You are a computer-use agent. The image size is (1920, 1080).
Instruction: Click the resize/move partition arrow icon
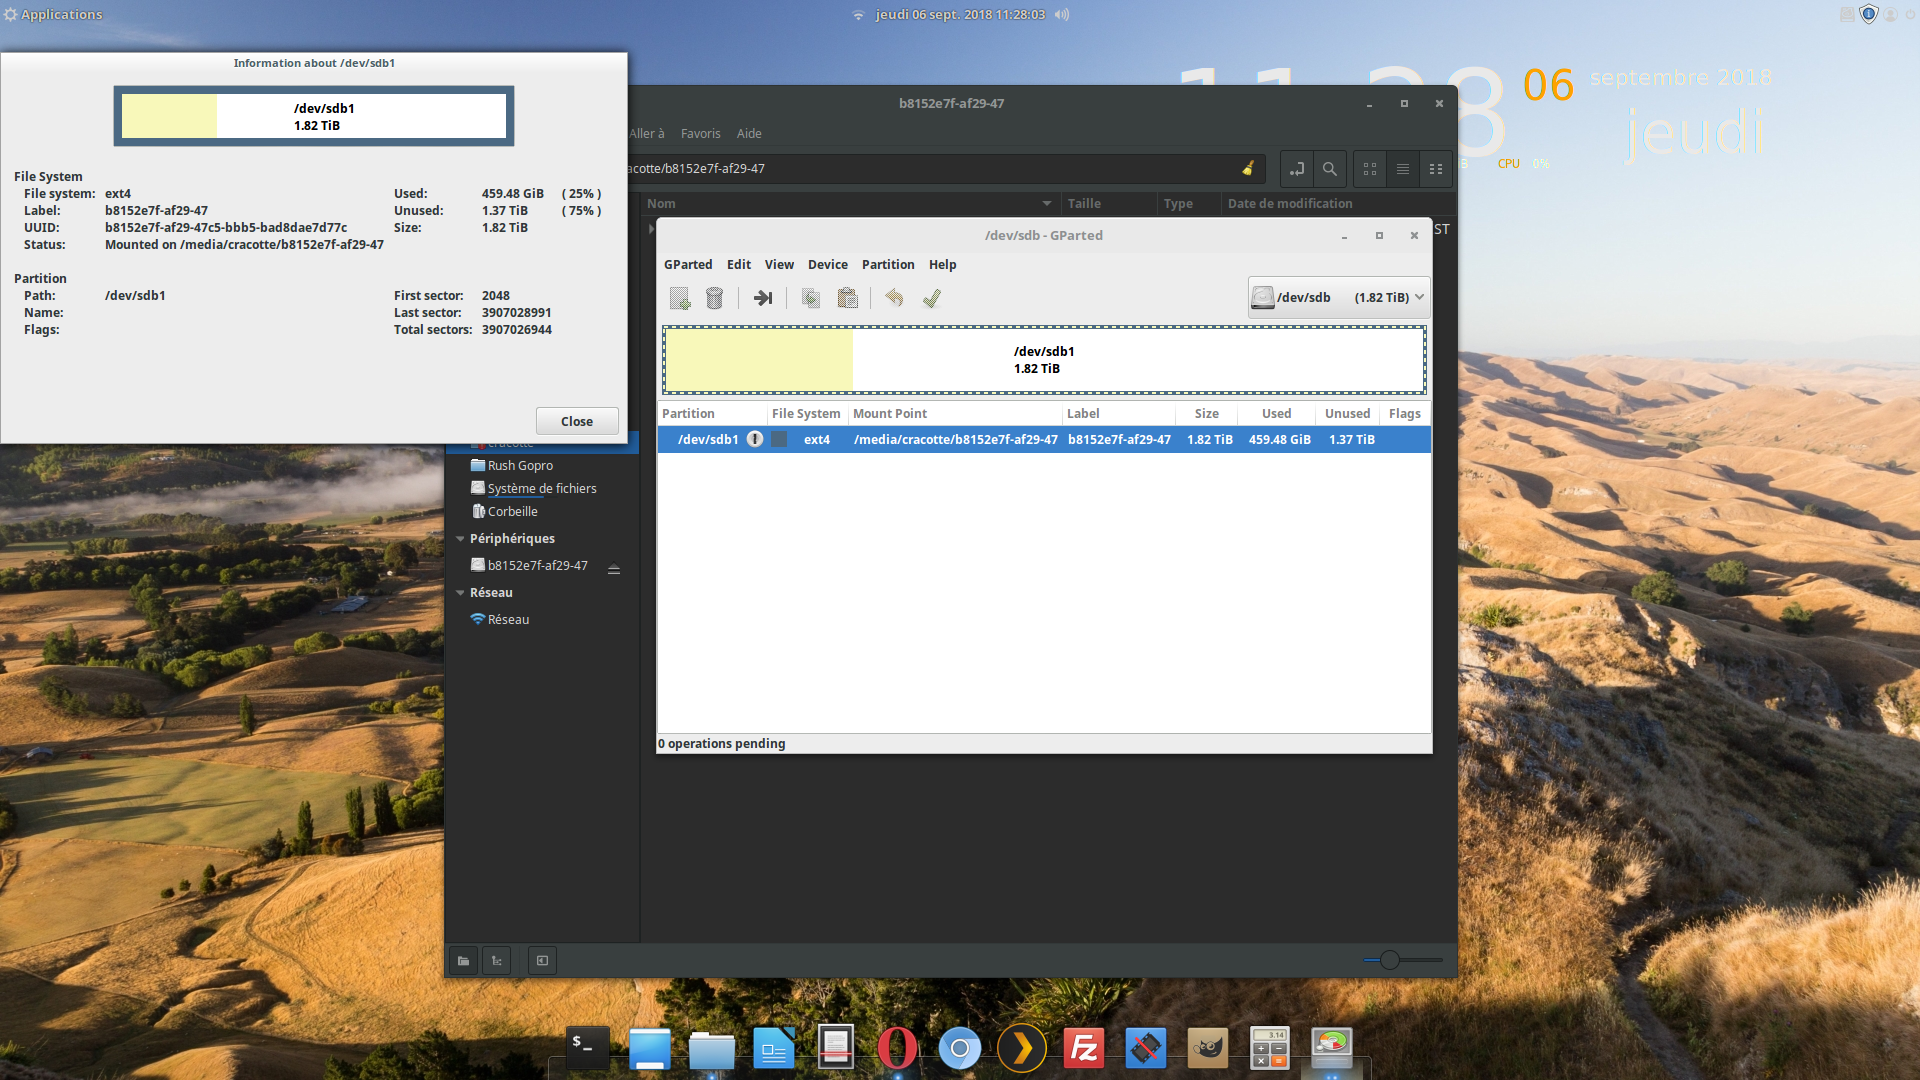[763, 298]
